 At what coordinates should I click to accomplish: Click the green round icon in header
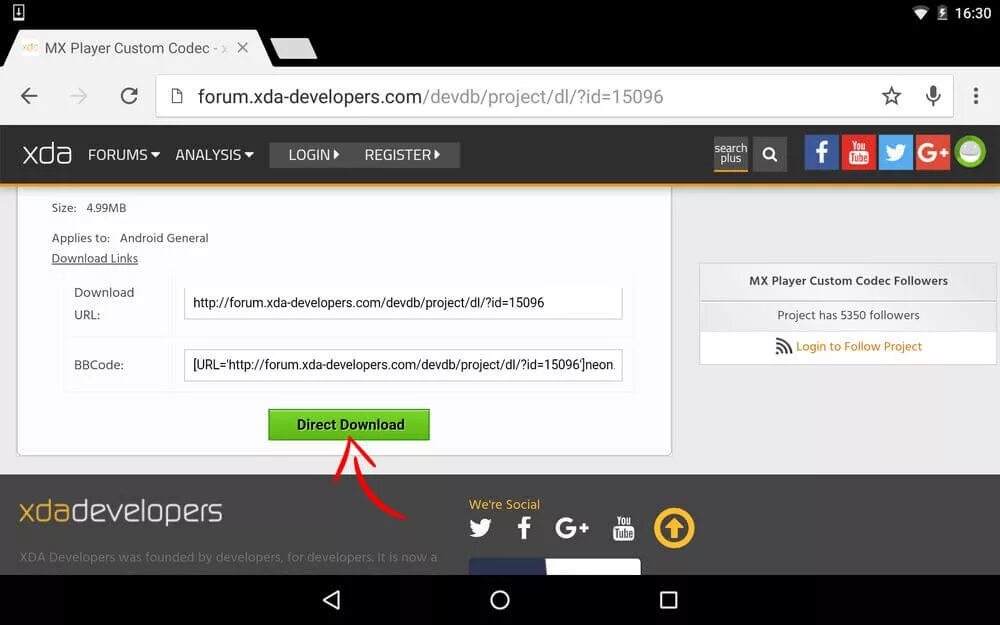click(x=970, y=152)
